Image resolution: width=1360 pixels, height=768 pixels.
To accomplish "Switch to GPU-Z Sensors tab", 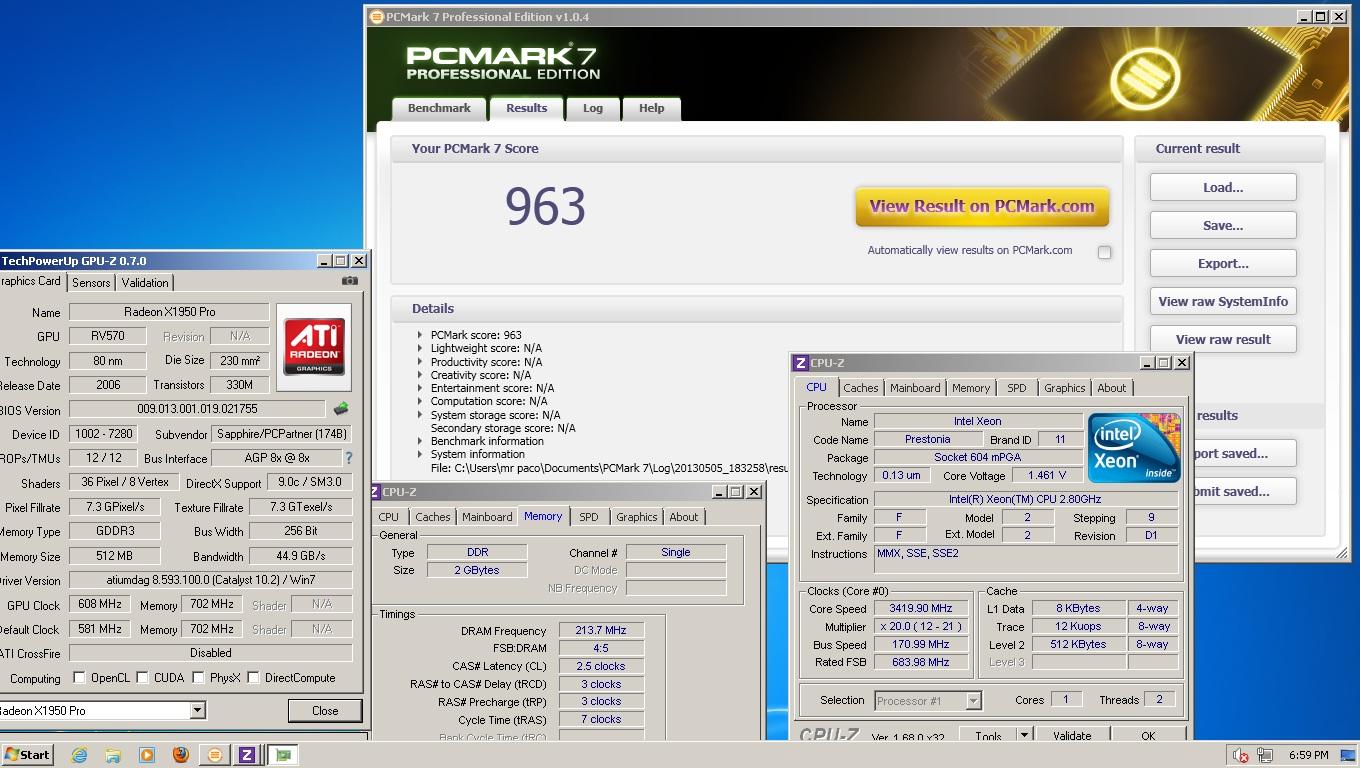I will [91, 283].
